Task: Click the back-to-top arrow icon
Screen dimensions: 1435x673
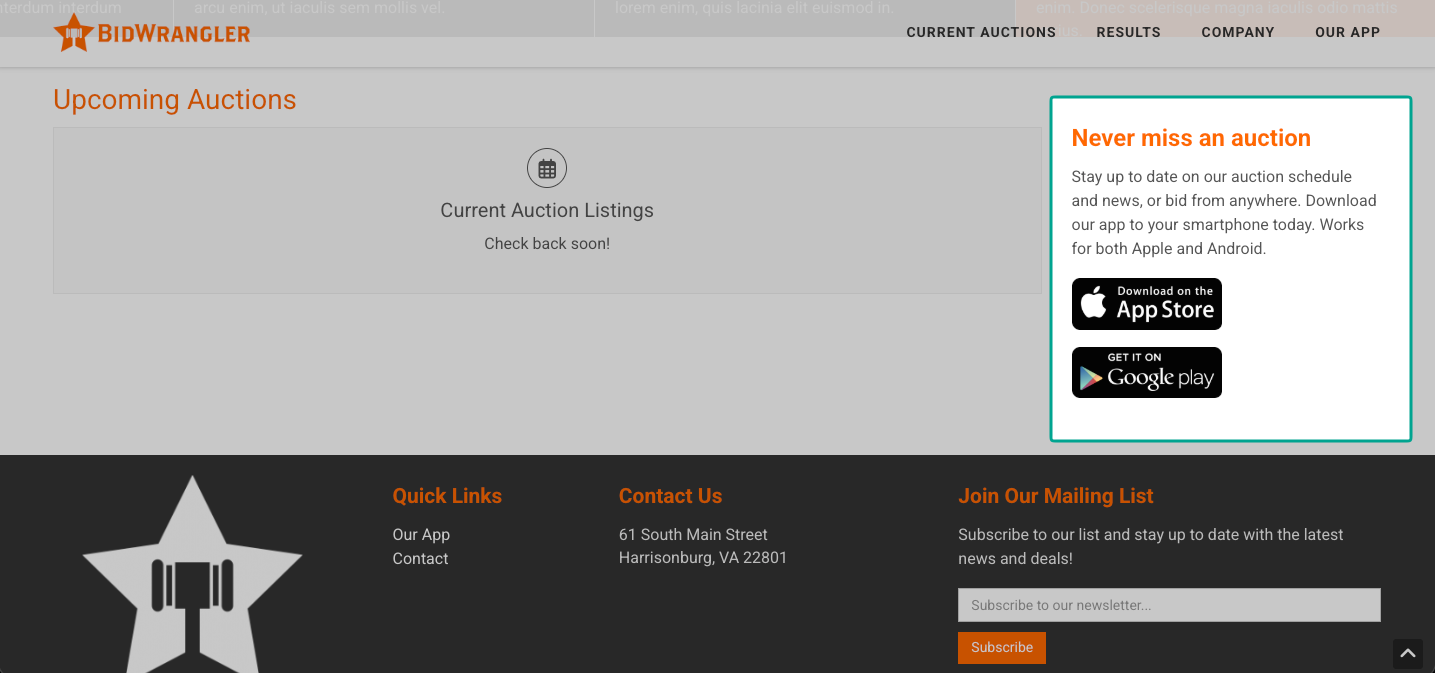Action: [1408, 654]
